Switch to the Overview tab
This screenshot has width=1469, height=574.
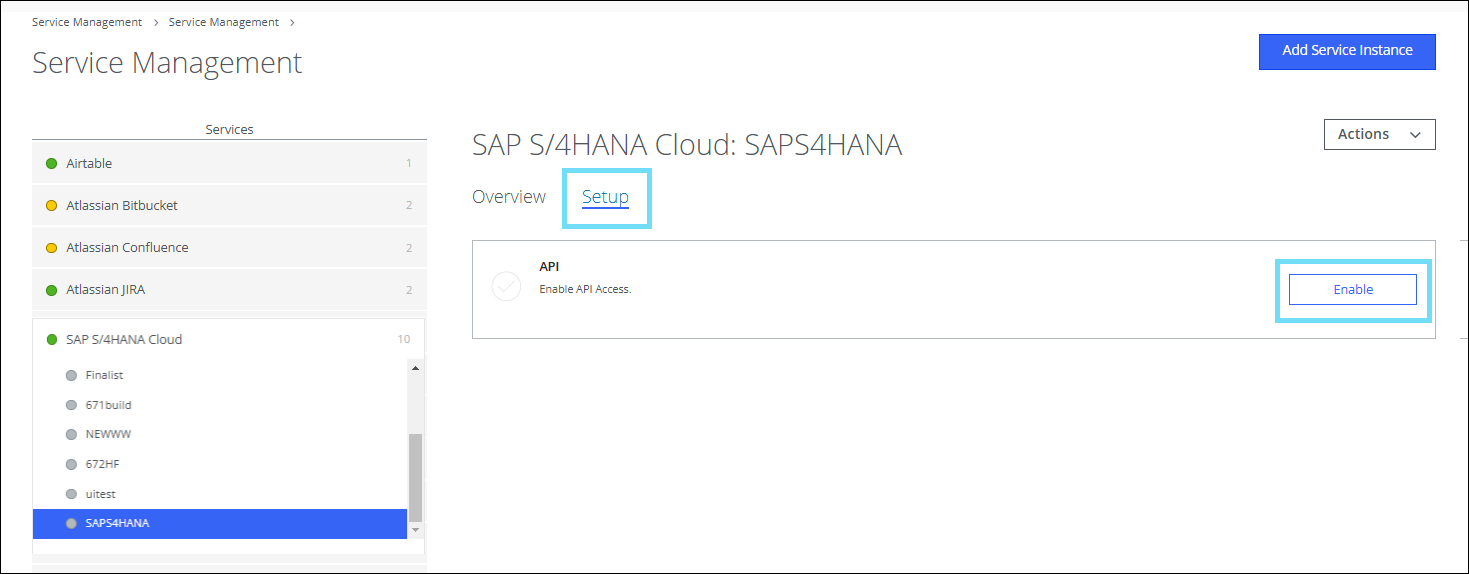509,197
